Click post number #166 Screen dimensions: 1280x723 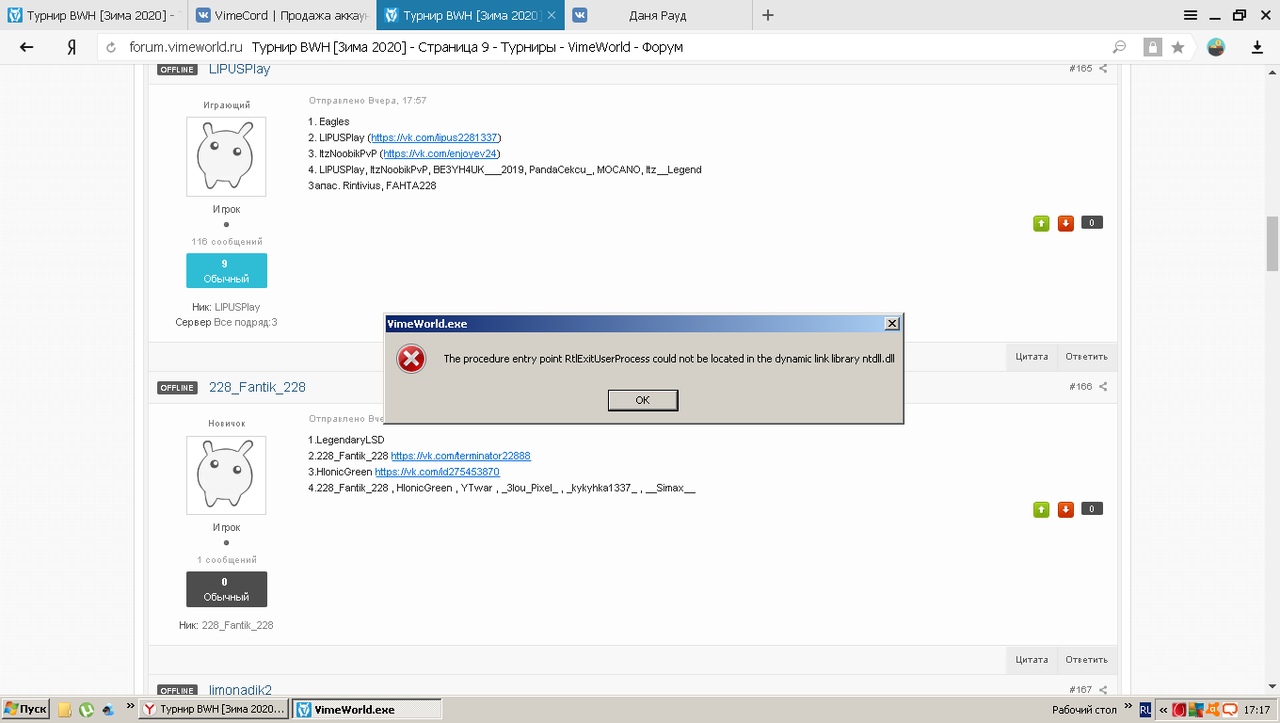click(1080, 387)
